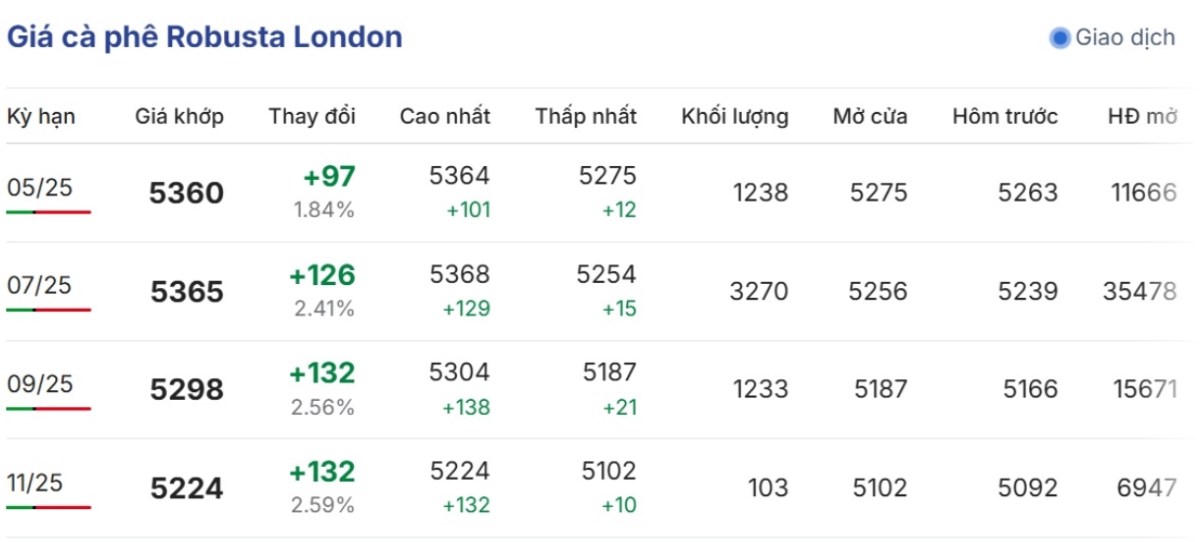Click the range bar under 11/25
The image size is (1200, 542).
tap(48, 508)
